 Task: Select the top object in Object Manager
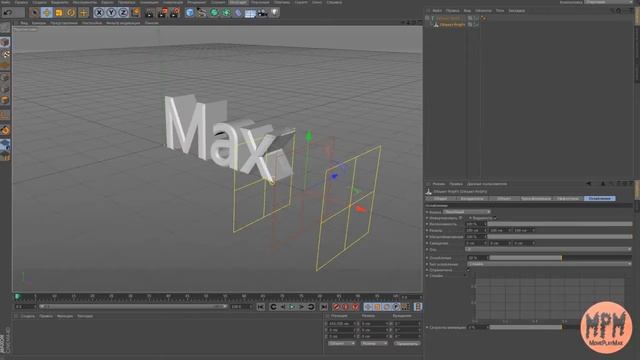448,18
